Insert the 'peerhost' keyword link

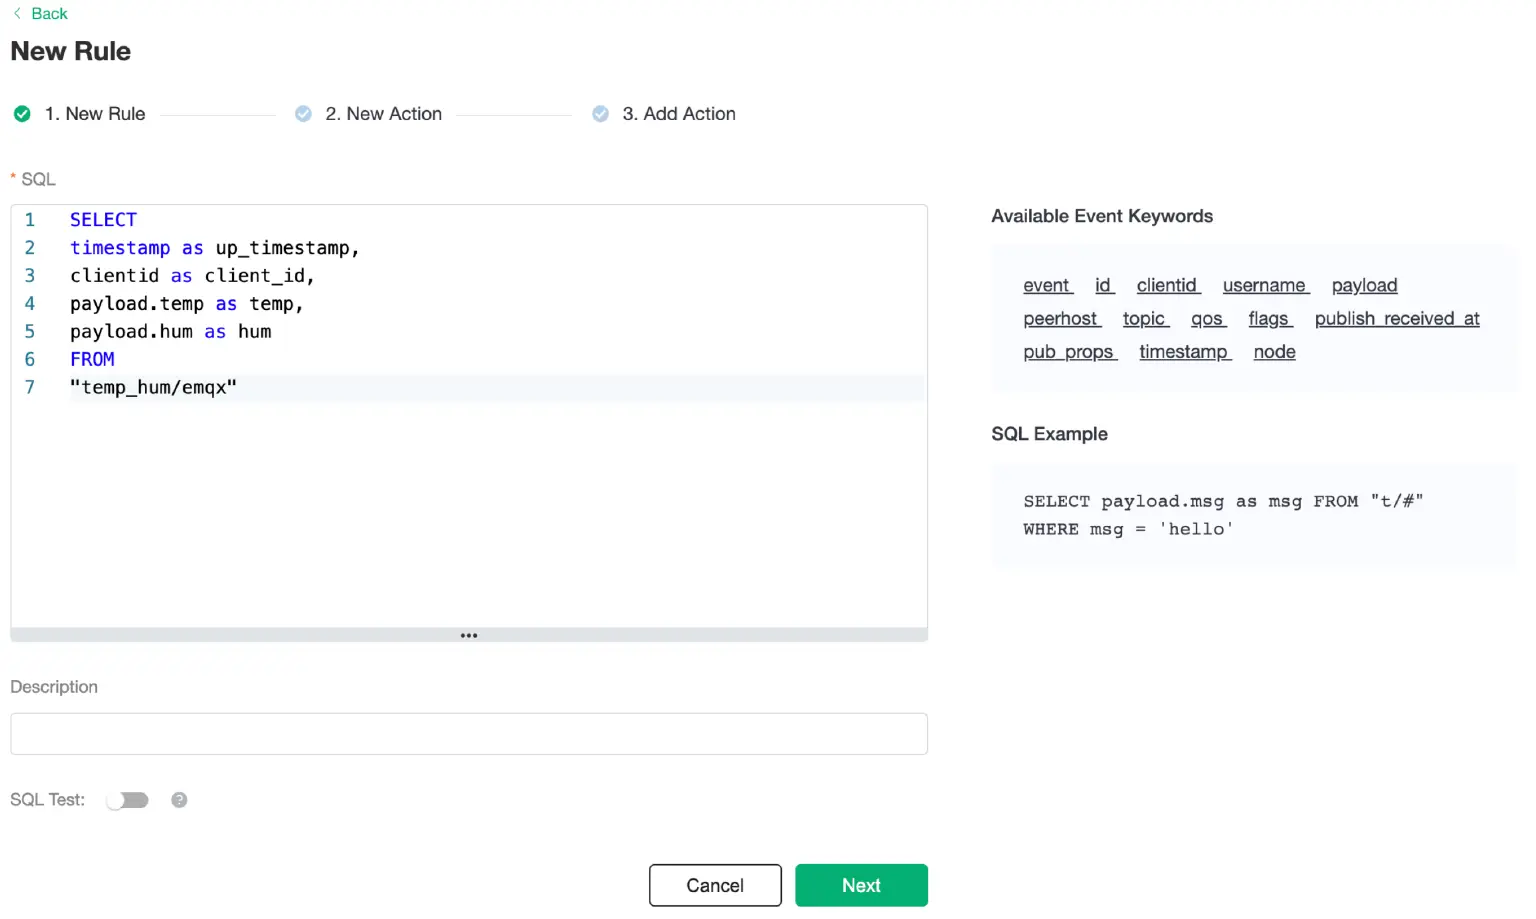click(1061, 319)
